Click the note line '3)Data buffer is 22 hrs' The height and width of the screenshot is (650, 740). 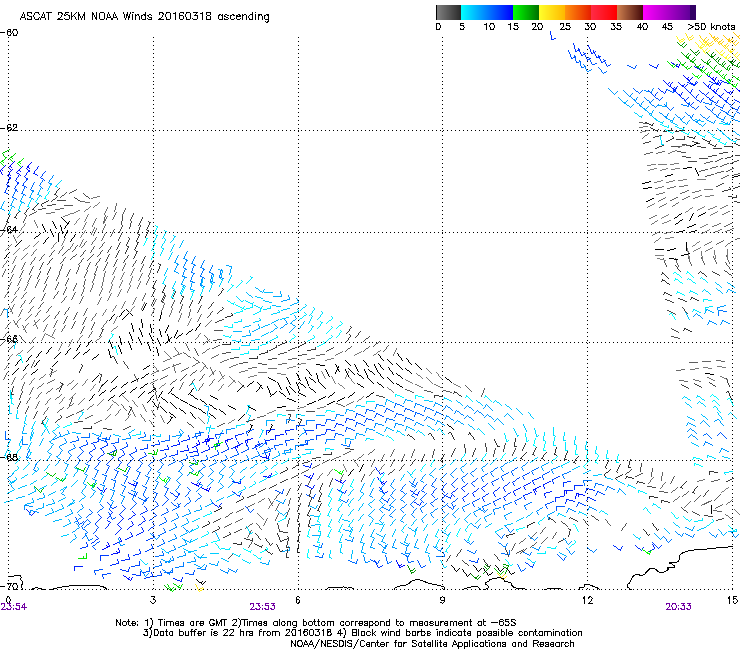(363, 633)
